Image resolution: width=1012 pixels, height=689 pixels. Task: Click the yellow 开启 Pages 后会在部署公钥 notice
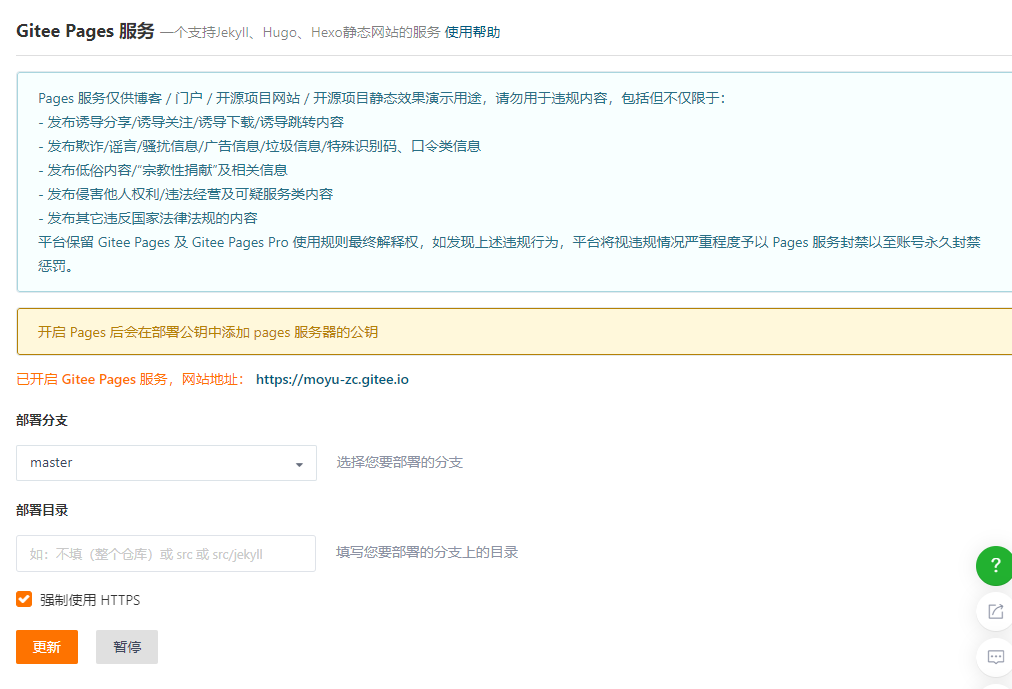514,332
